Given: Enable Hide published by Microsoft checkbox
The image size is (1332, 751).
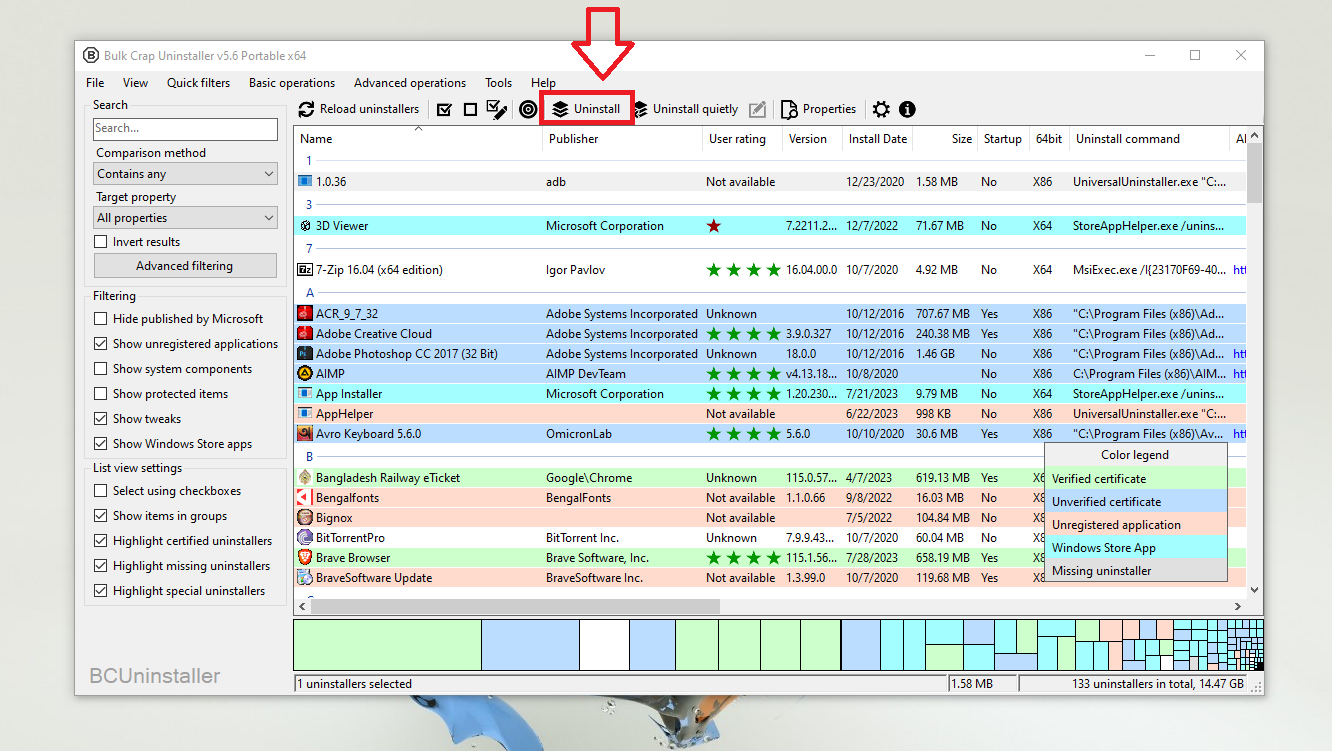Looking at the screenshot, I should [101, 319].
